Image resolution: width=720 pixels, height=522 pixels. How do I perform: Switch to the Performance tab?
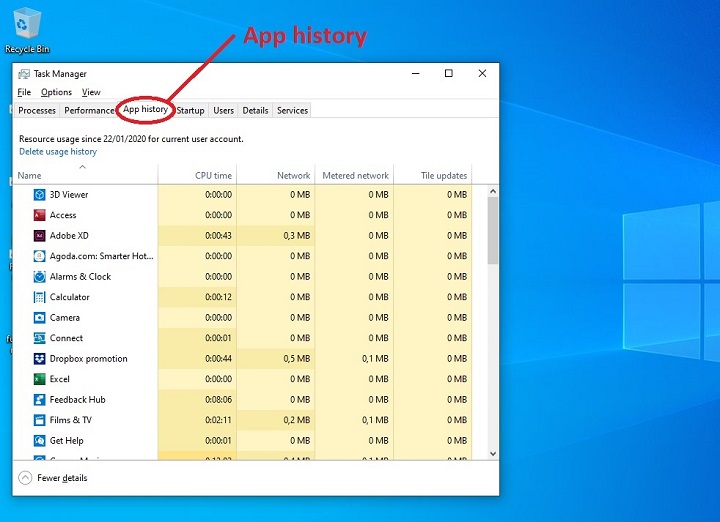[x=90, y=110]
